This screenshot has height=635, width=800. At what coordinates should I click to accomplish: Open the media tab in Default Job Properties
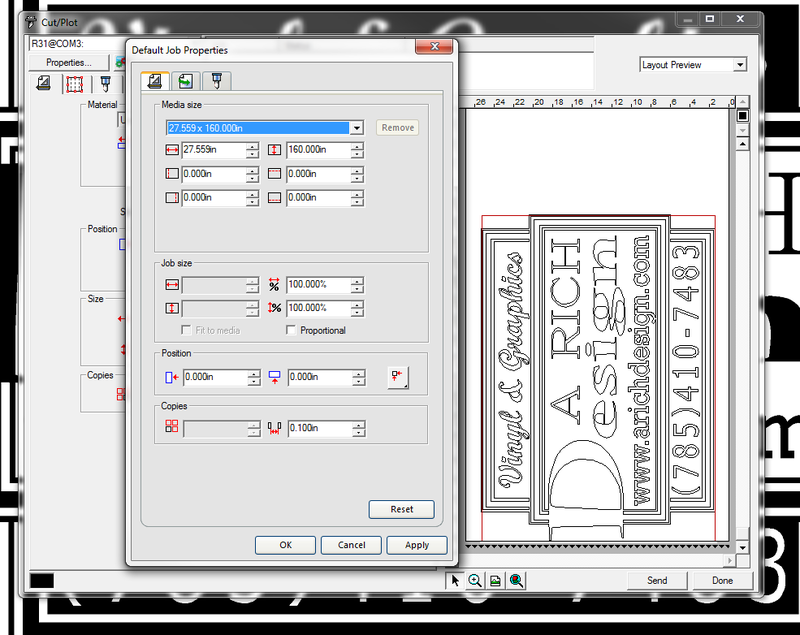click(x=155, y=81)
